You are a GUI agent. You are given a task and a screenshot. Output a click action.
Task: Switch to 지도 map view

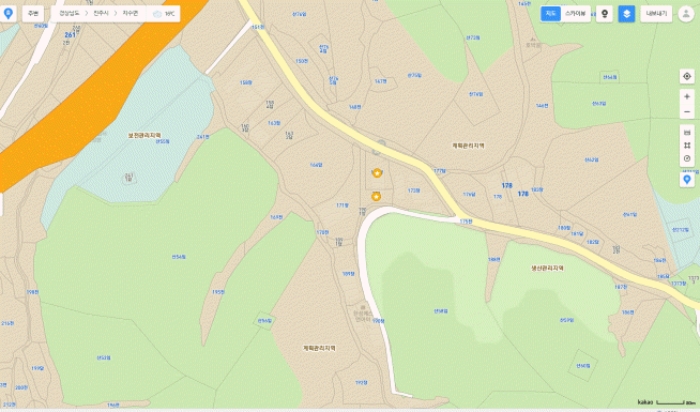coord(550,14)
